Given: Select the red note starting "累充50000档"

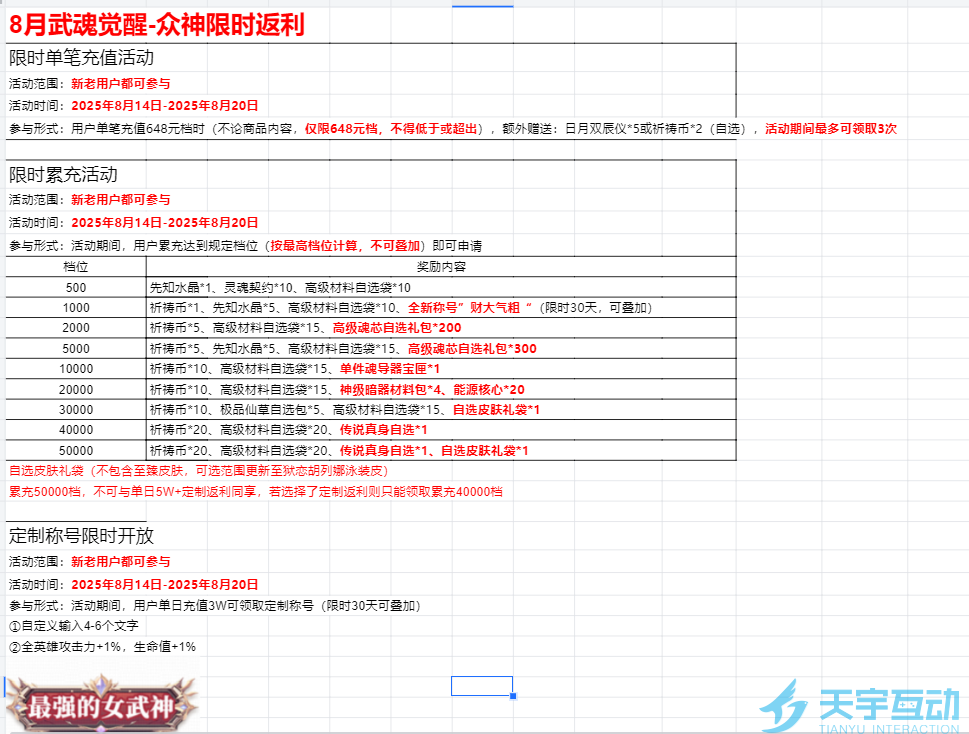Looking at the screenshot, I should (x=255, y=492).
